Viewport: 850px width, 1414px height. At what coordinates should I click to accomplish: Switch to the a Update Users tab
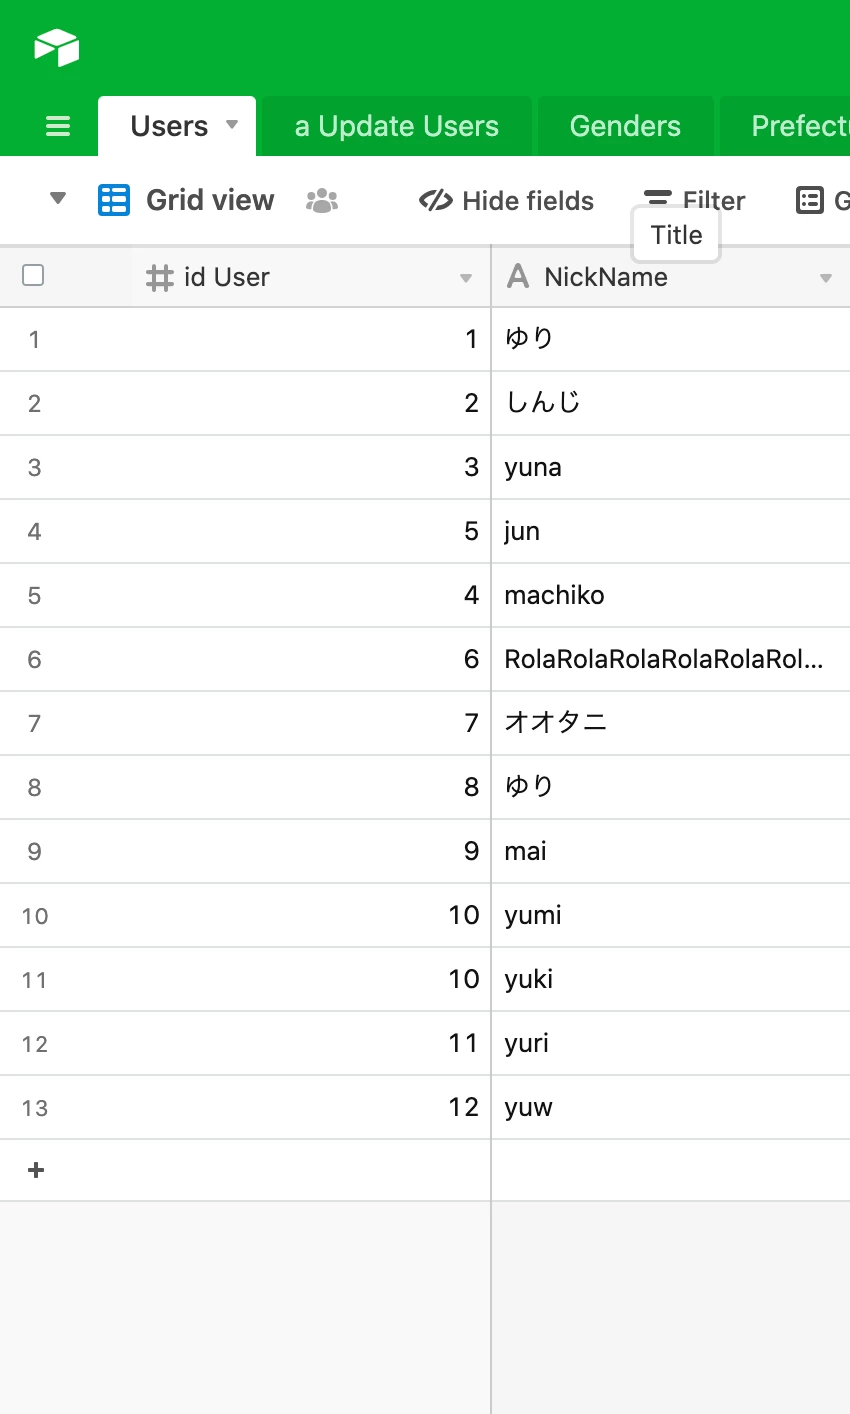click(x=397, y=126)
